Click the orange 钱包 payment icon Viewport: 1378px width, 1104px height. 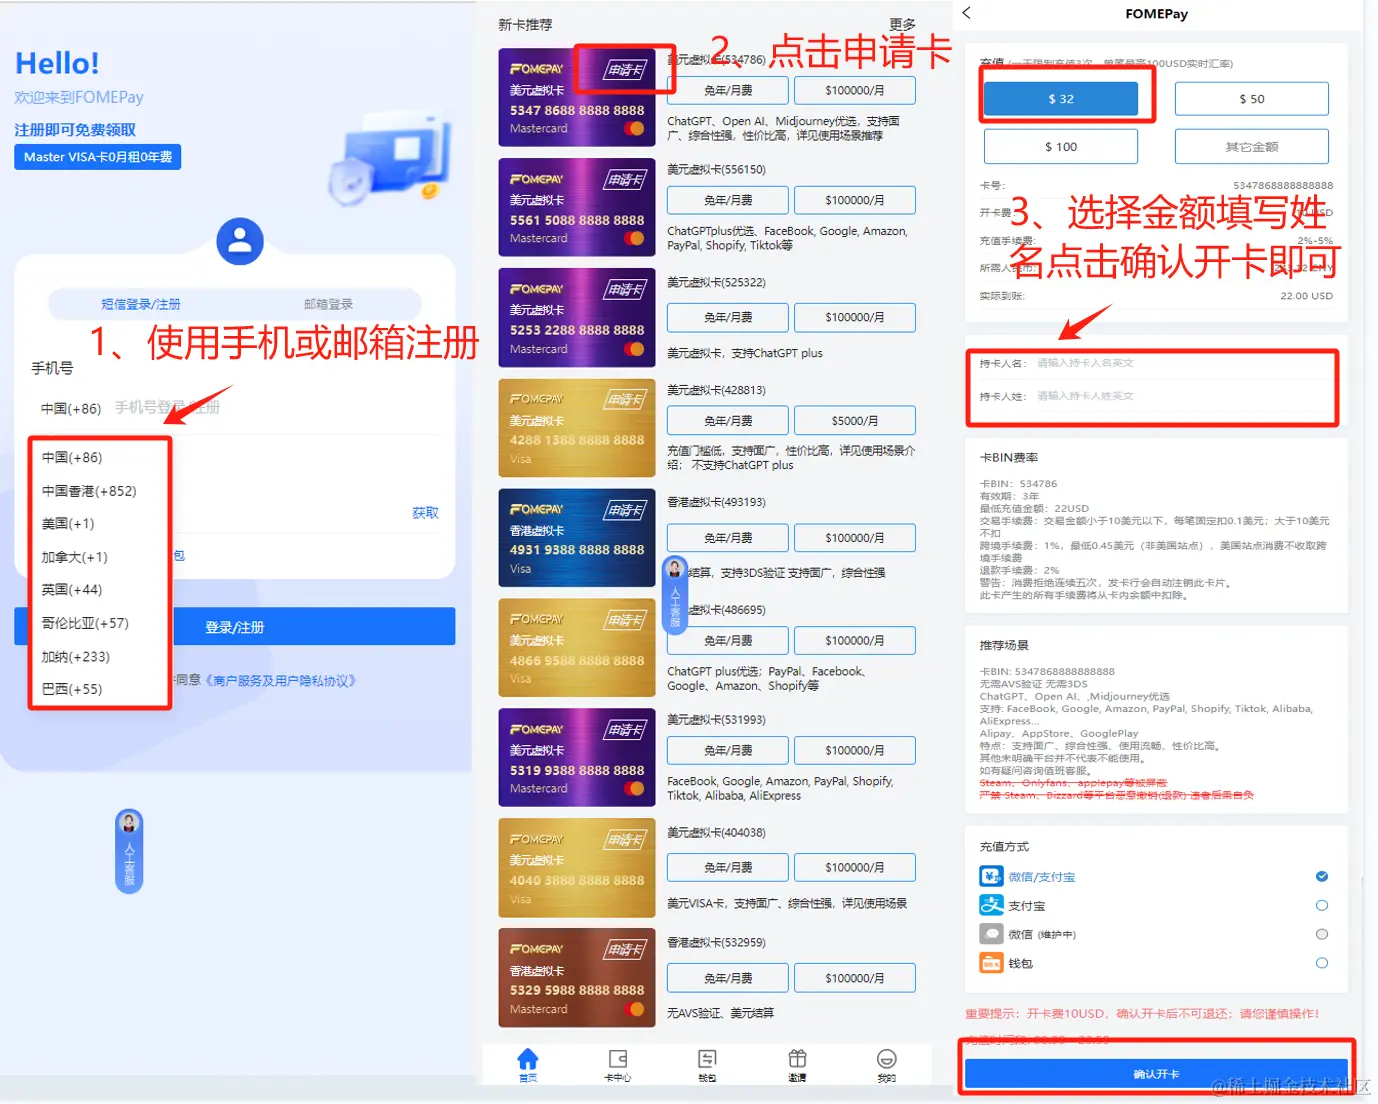tap(991, 963)
